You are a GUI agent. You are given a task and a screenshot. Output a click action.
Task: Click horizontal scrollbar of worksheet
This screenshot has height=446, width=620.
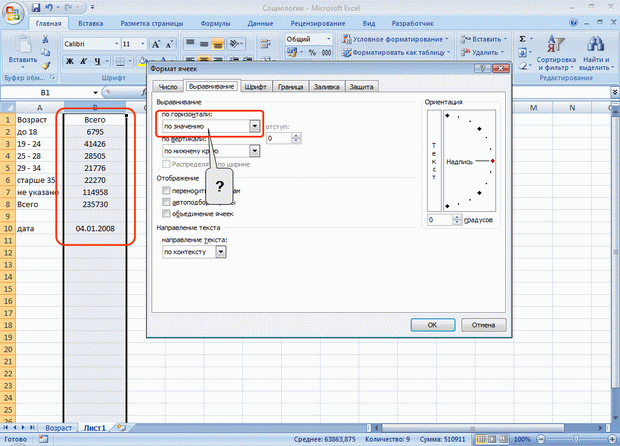(473, 428)
